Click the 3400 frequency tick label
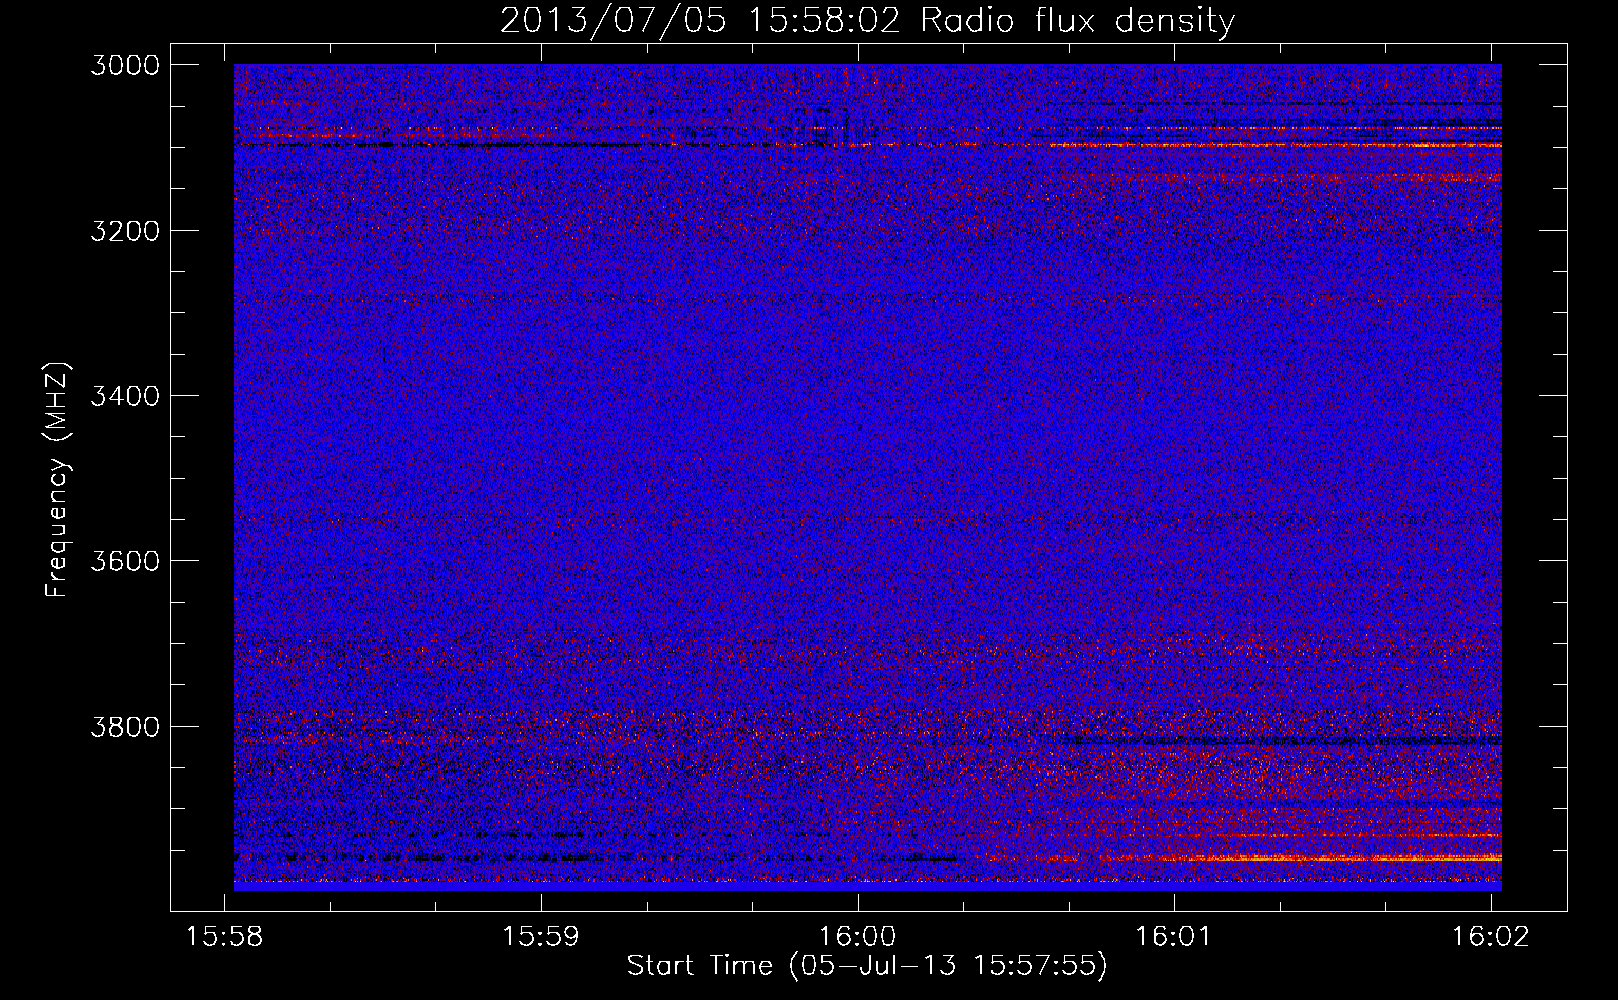The image size is (1618, 1000). tap(125, 396)
